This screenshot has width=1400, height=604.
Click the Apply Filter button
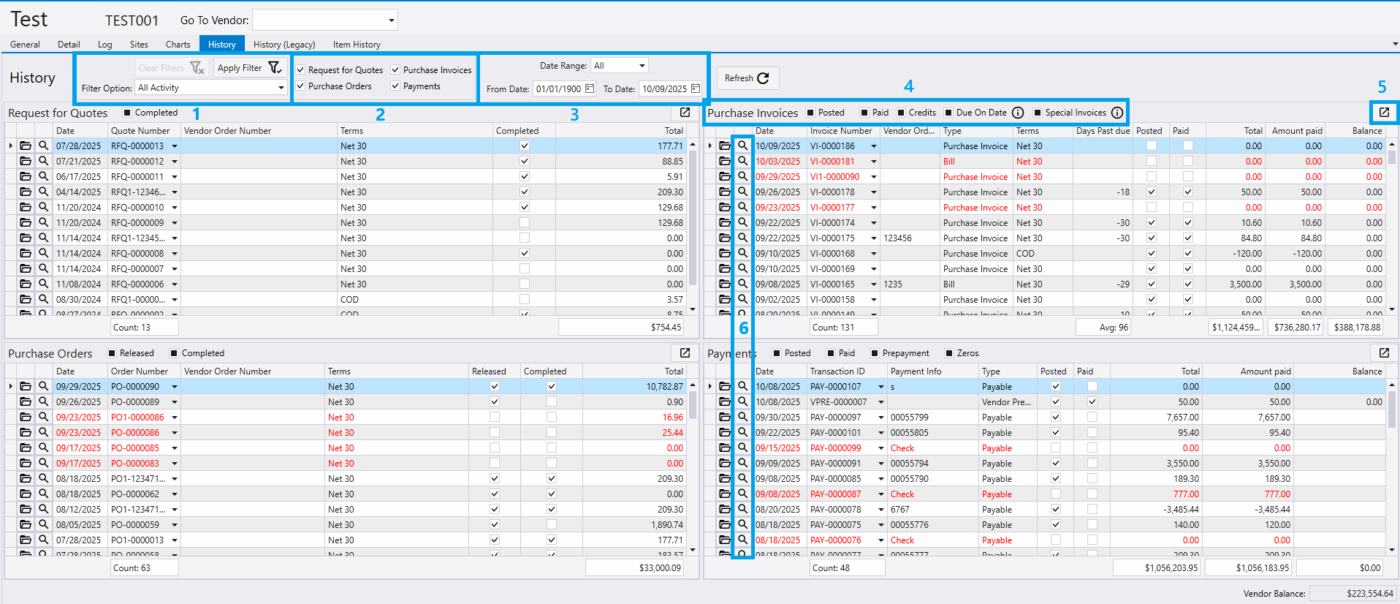point(248,68)
